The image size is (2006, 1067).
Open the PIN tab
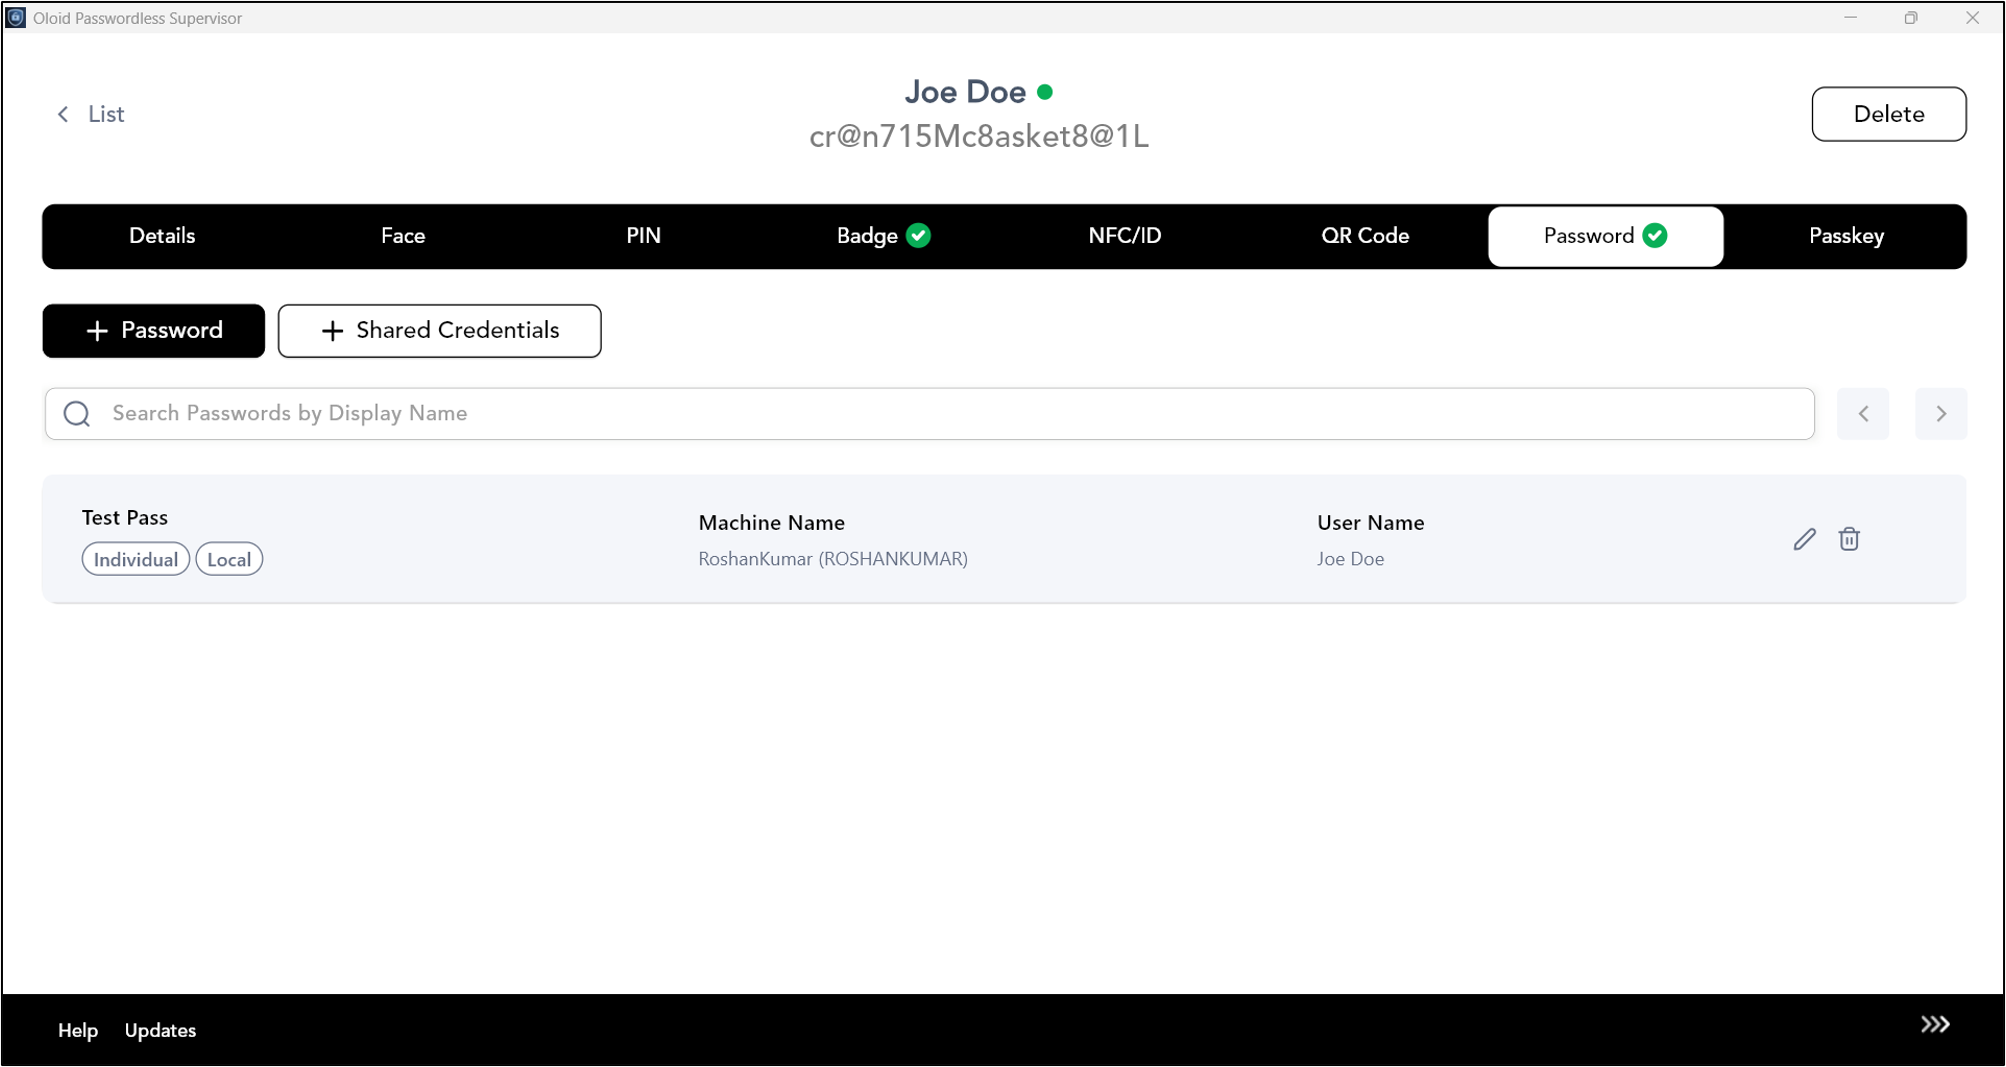point(643,236)
